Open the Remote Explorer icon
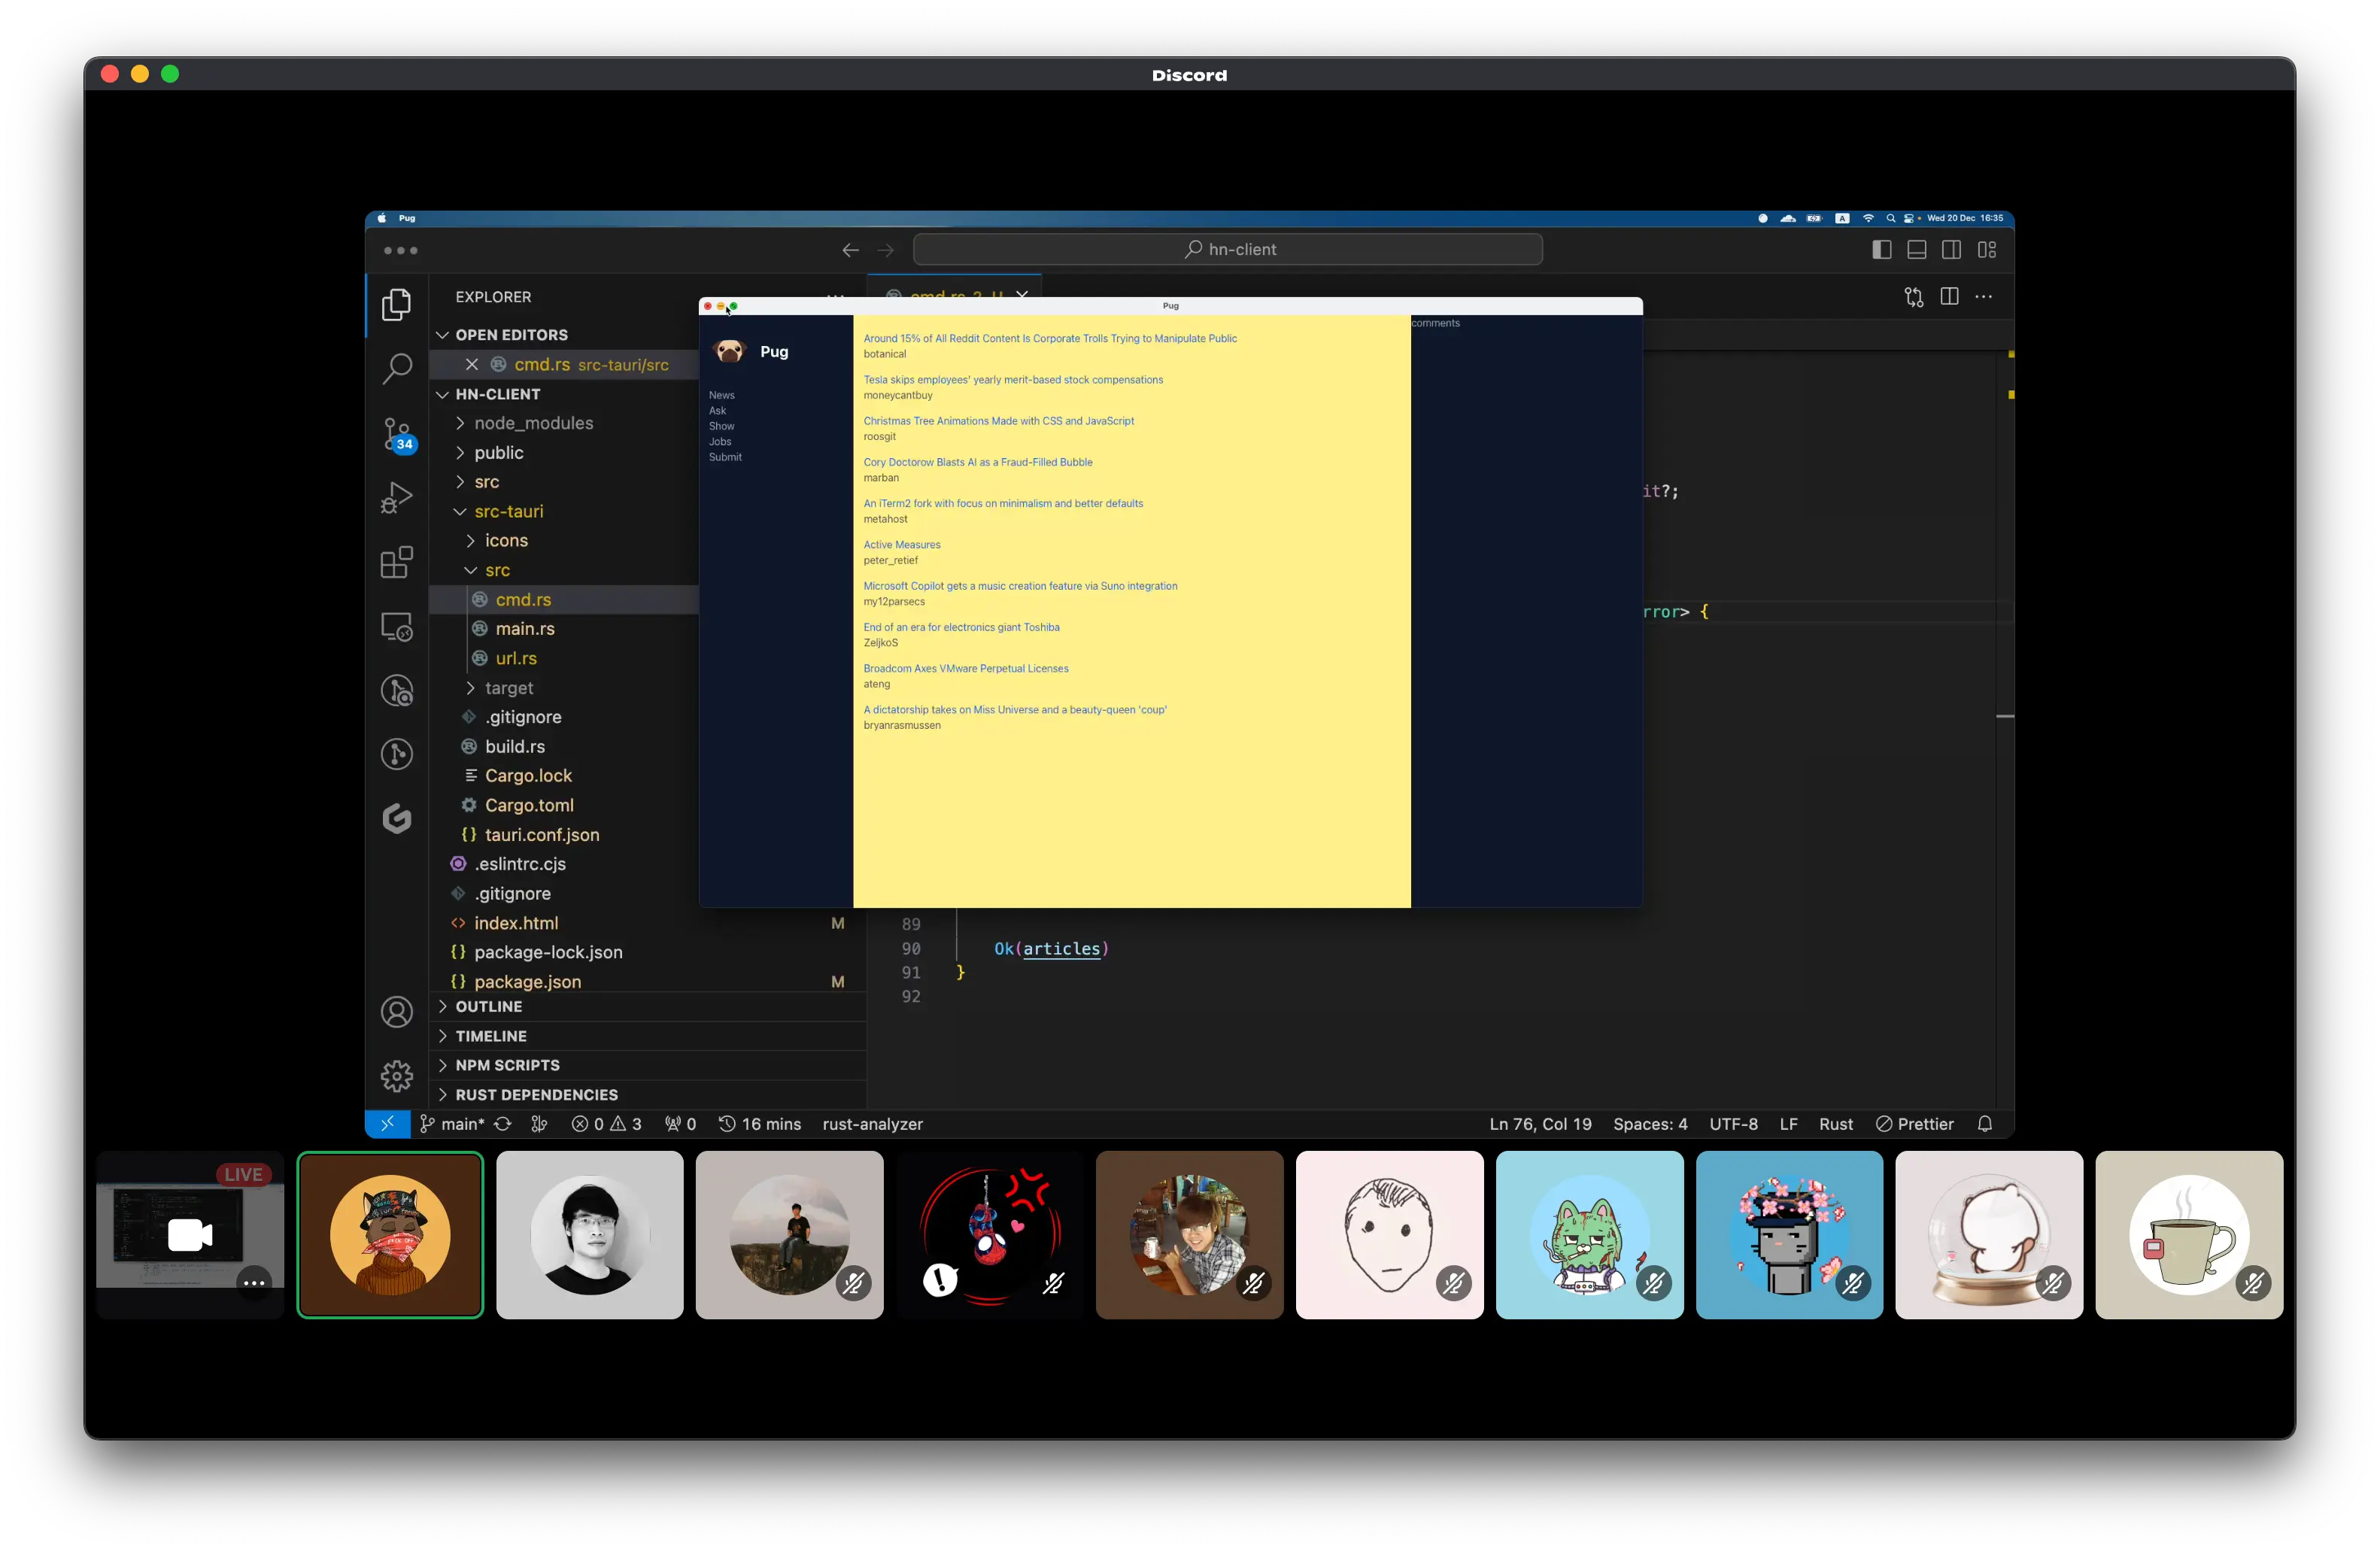 [x=397, y=627]
